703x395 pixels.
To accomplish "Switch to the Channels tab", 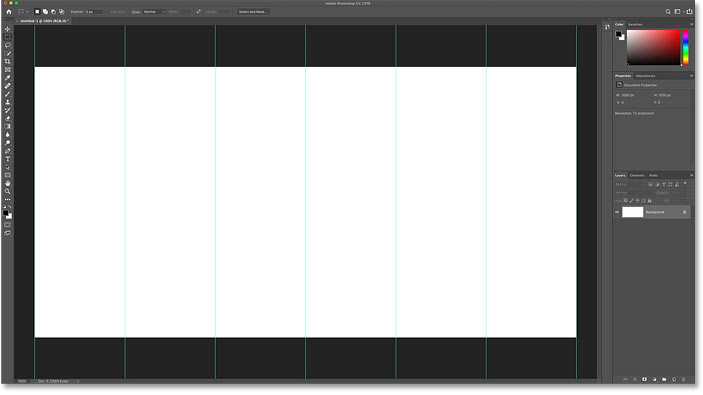I will 637,175.
